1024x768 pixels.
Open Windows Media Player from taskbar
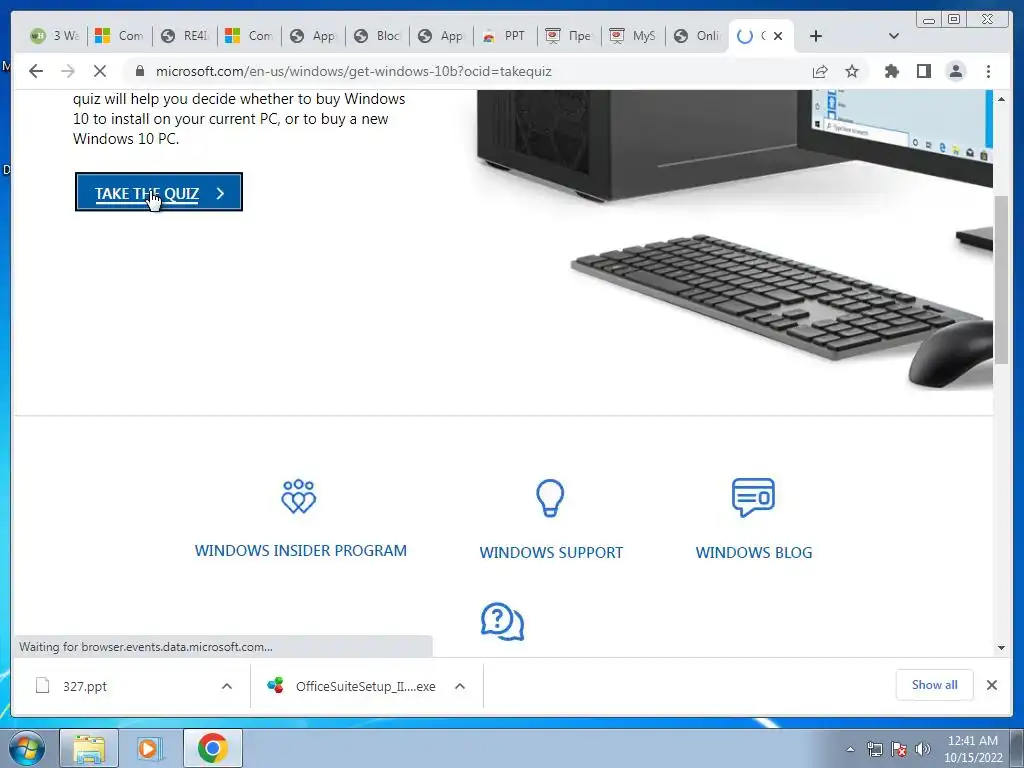149,748
